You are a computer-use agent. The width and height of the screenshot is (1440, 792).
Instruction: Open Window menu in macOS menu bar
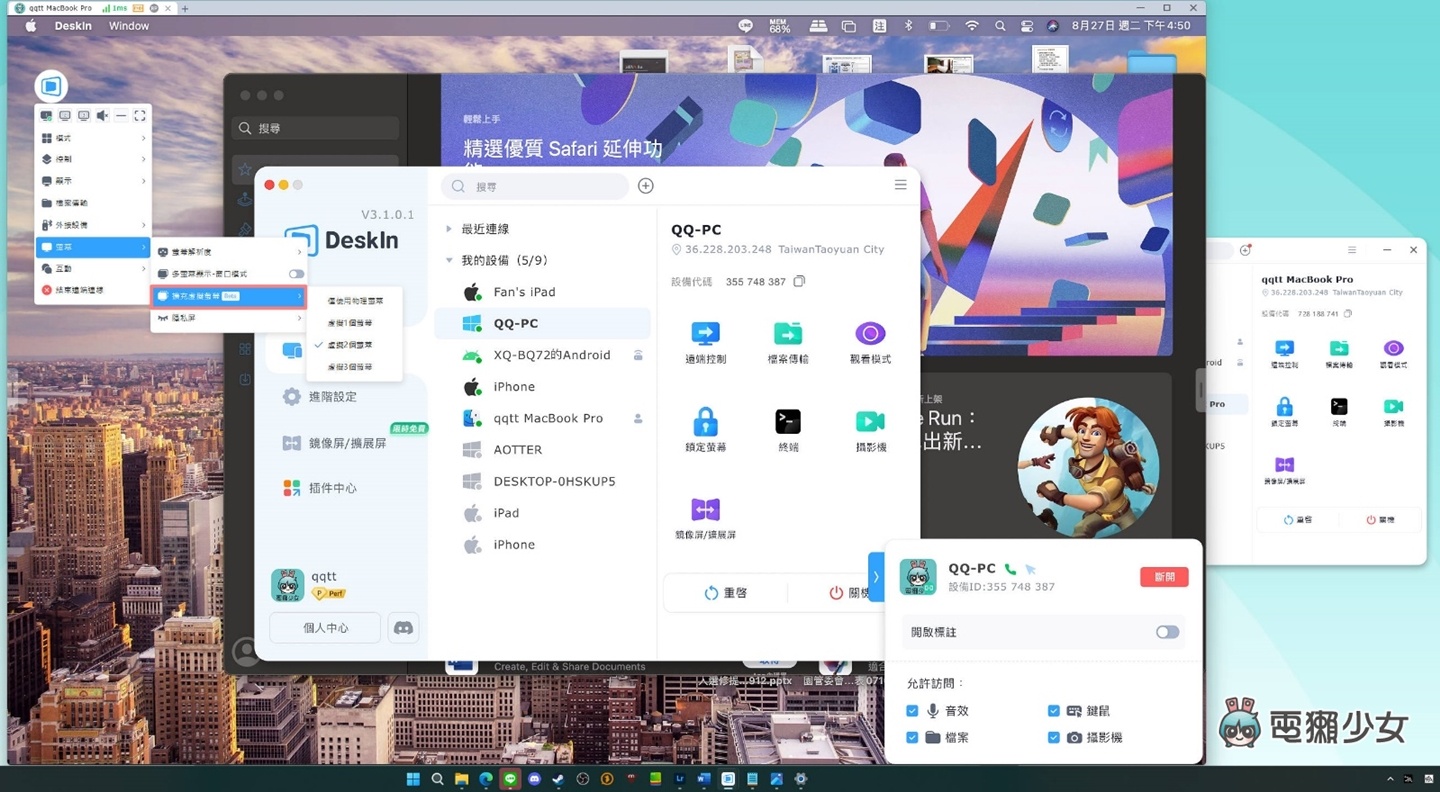129,26
